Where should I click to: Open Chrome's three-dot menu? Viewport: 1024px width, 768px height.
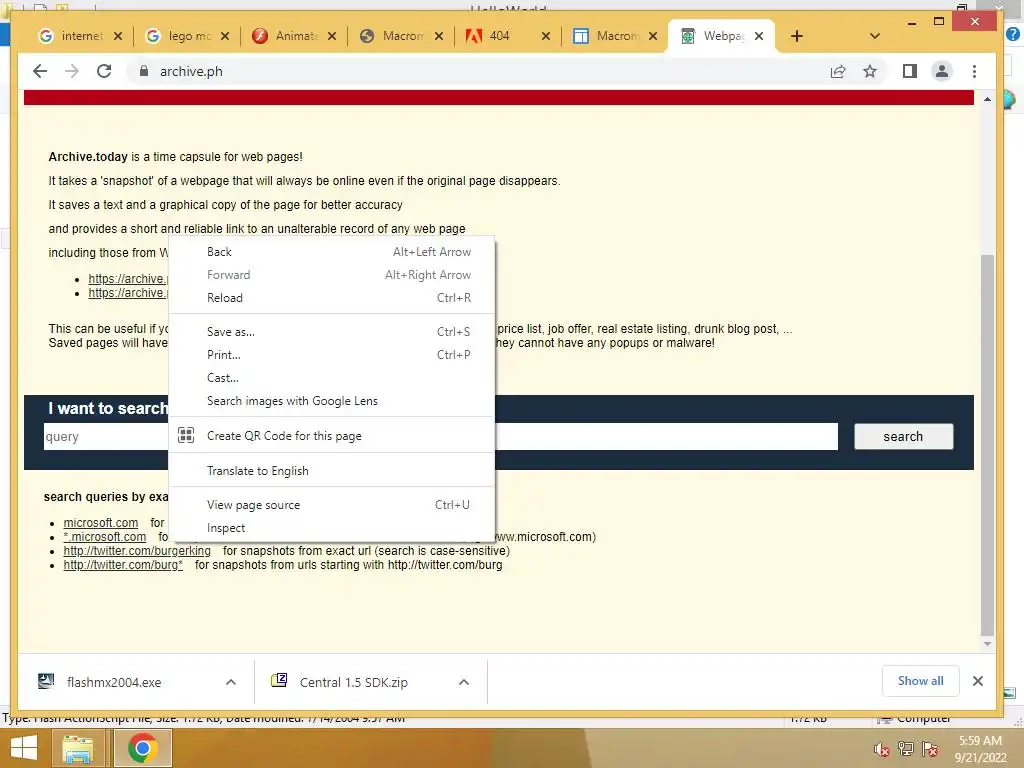click(974, 71)
